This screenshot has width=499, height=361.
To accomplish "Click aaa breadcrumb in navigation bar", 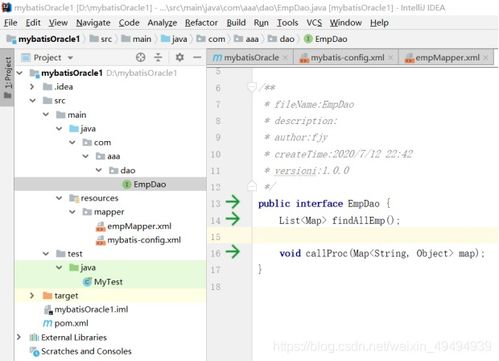I will coord(246,39).
